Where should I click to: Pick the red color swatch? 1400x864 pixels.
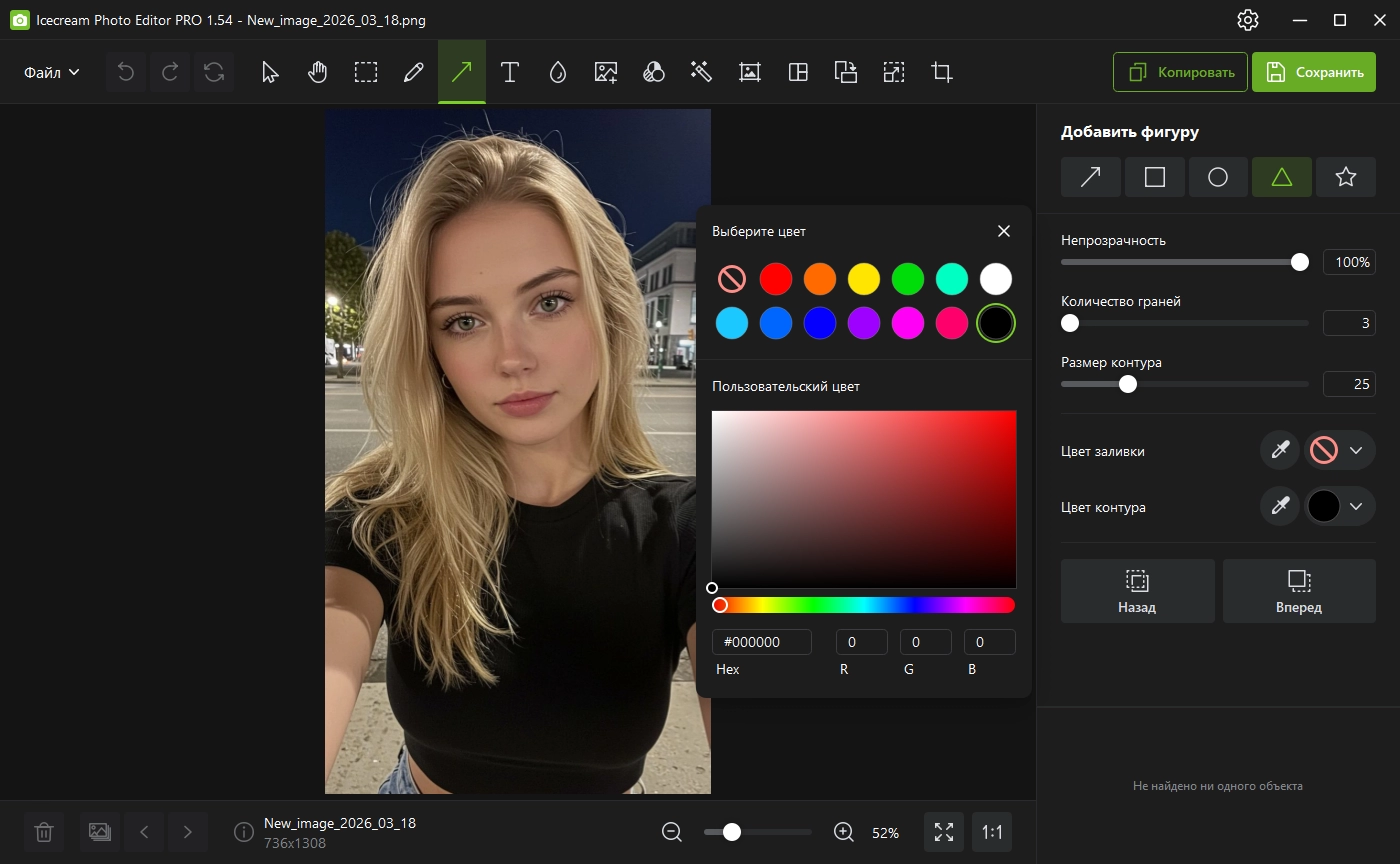click(x=775, y=279)
